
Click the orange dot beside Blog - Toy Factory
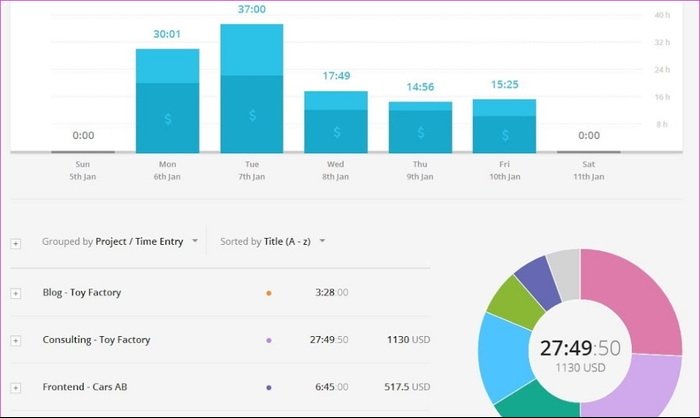pos(268,293)
